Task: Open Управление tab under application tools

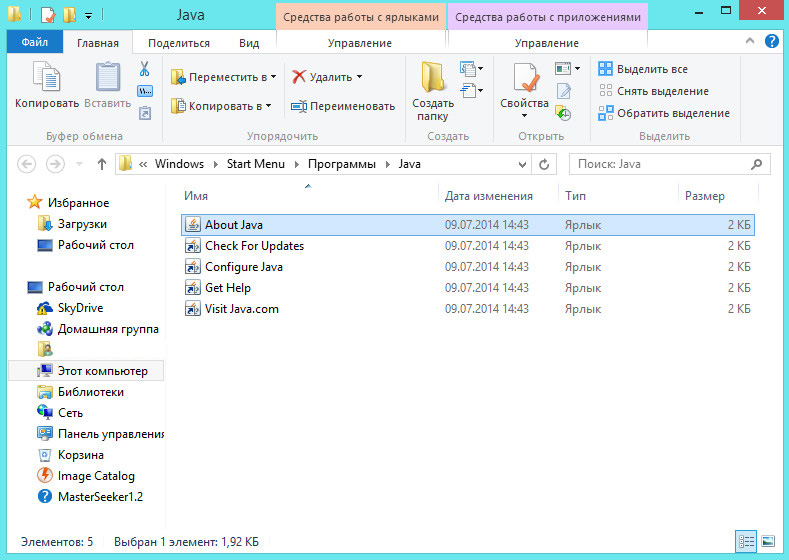Action: [x=546, y=43]
